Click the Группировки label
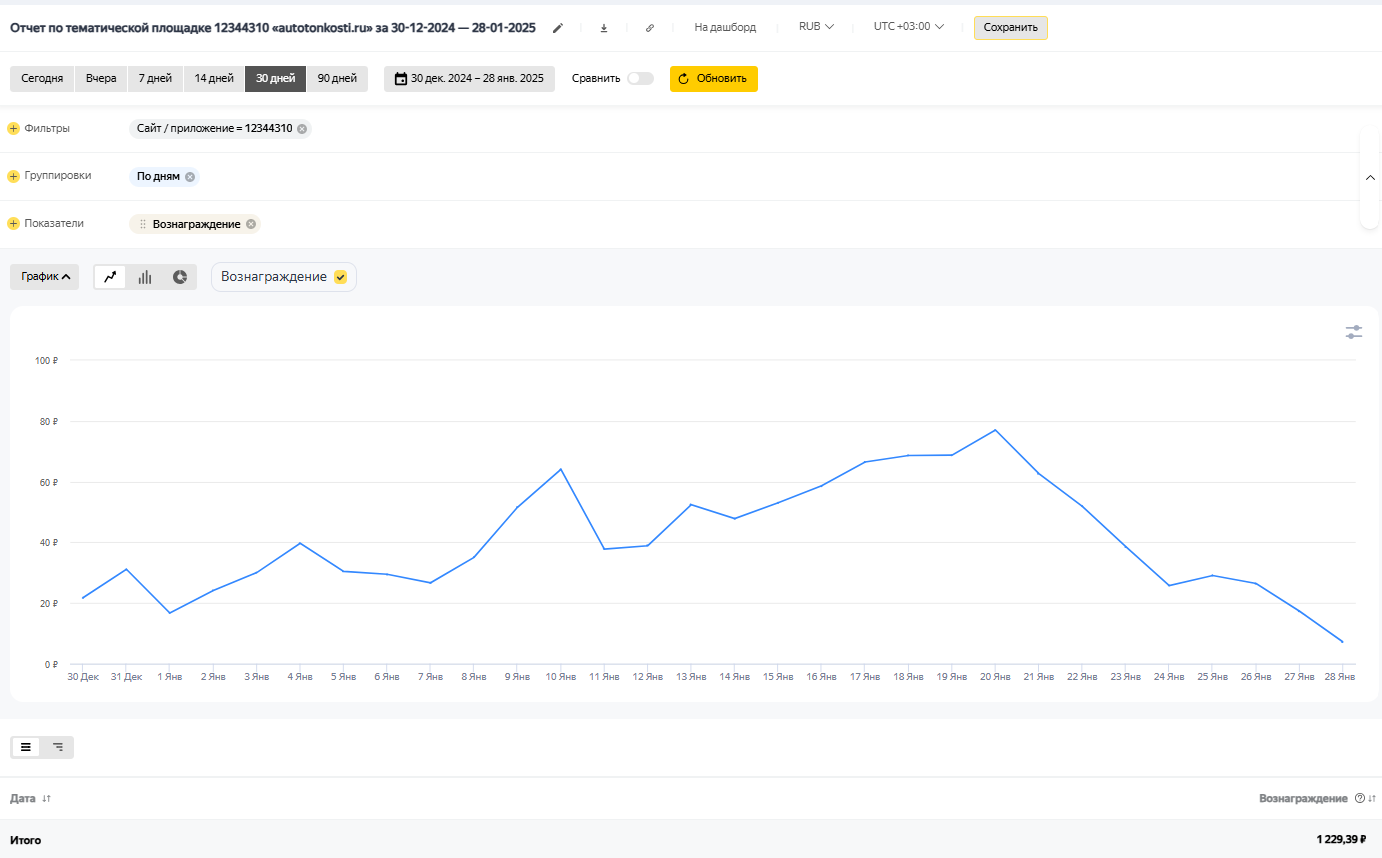The width and height of the screenshot is (1382, 858). (58, 176)
